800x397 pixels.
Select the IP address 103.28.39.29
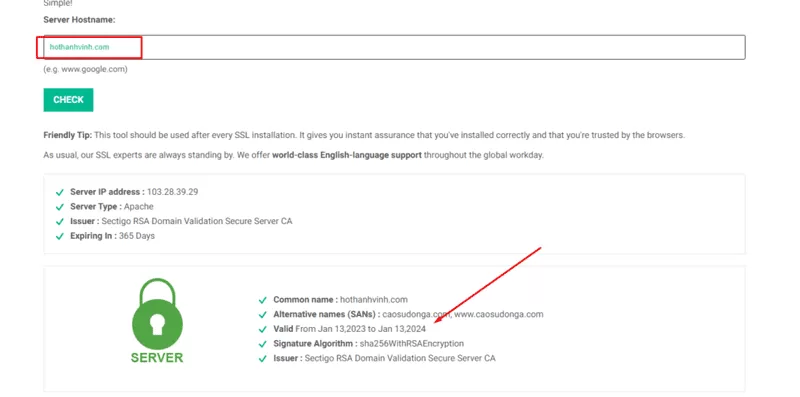click(x=172, y=192)
